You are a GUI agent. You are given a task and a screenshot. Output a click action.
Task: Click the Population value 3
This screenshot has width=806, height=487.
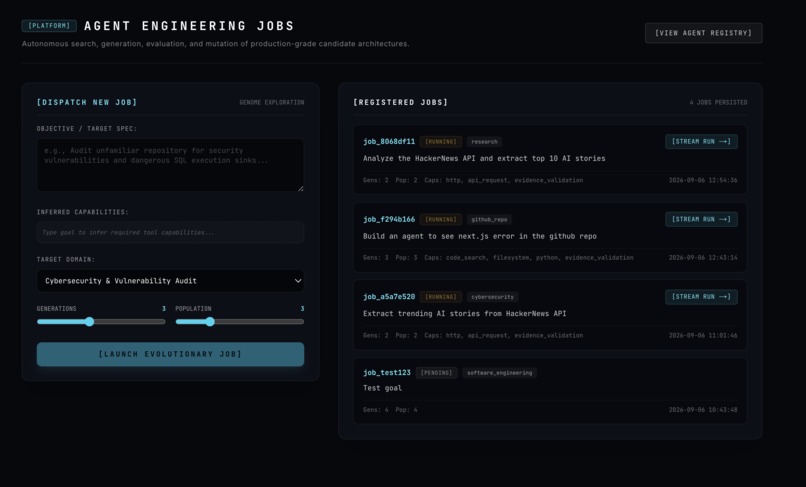pos(302,309)
